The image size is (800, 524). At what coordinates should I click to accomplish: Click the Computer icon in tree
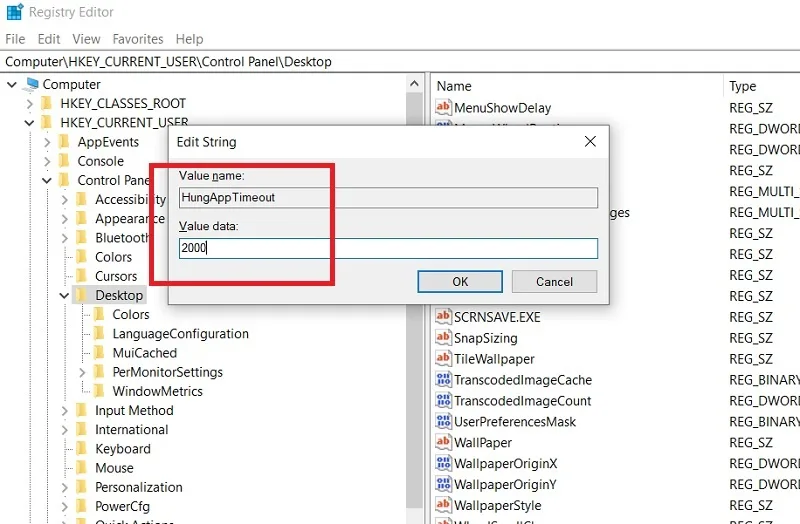click(32, 84)
